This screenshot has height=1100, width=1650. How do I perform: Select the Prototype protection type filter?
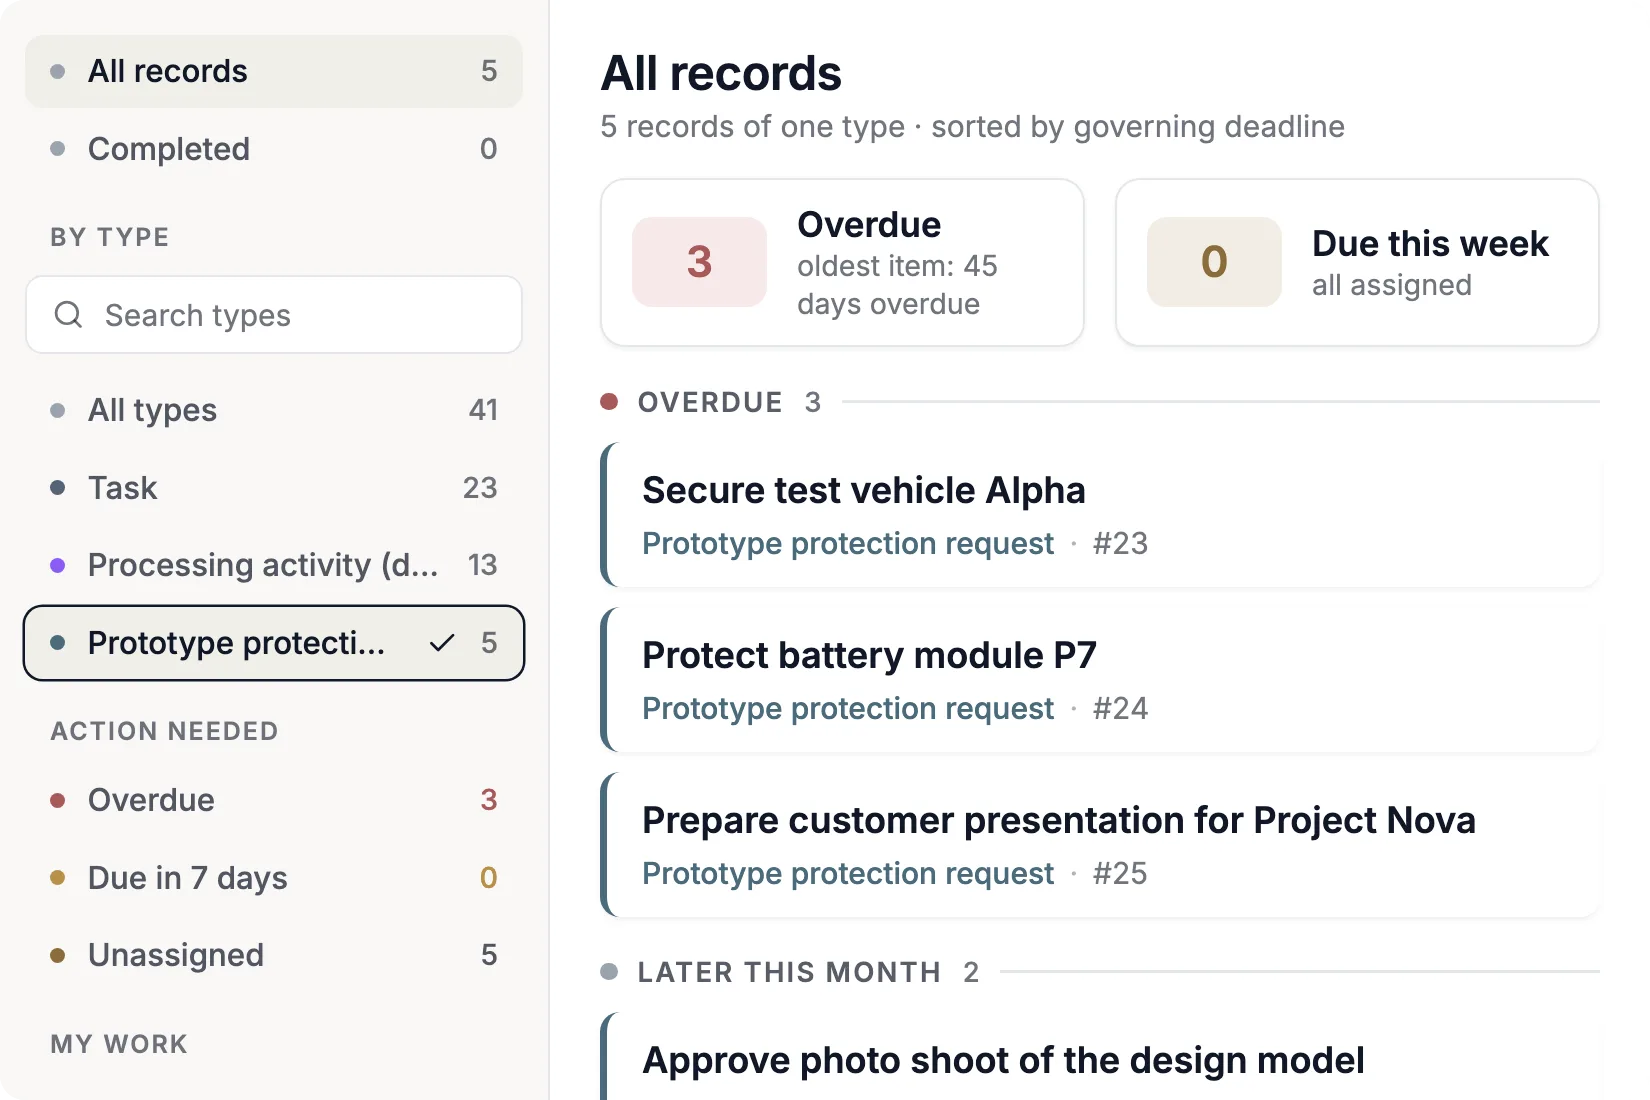pyautogui.click(x=274, y=643)
